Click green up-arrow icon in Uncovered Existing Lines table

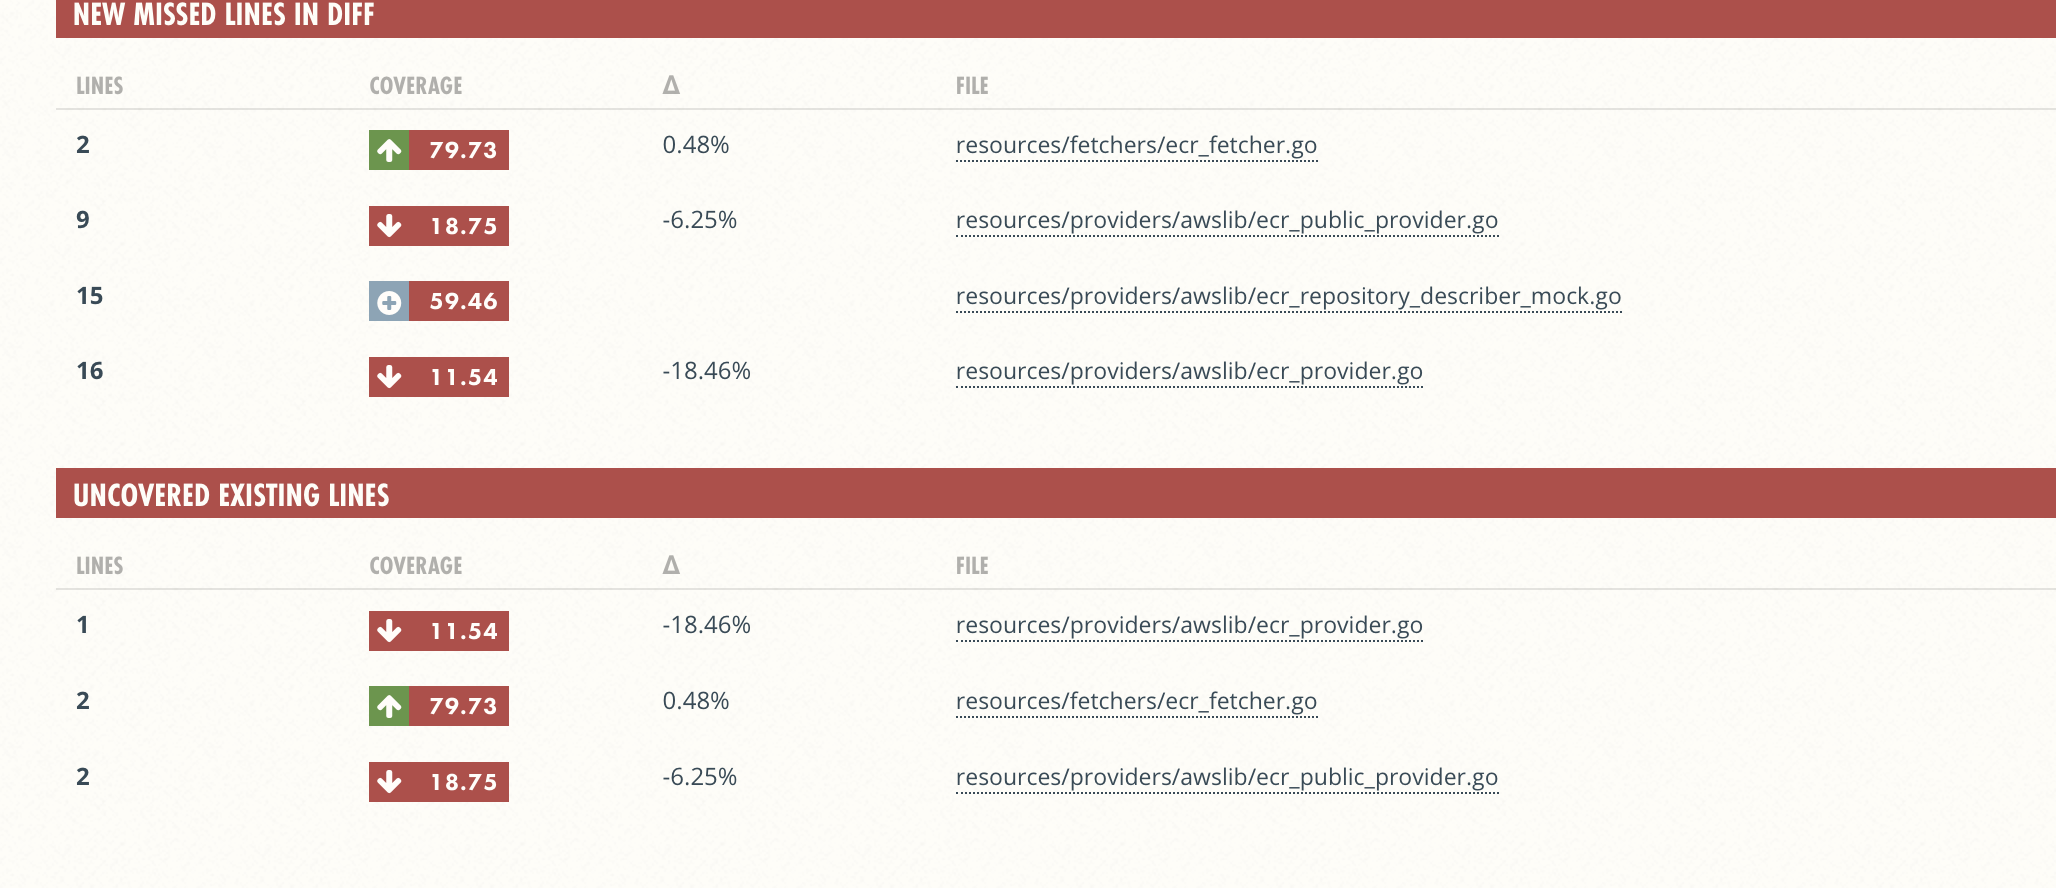pos(389,706)
